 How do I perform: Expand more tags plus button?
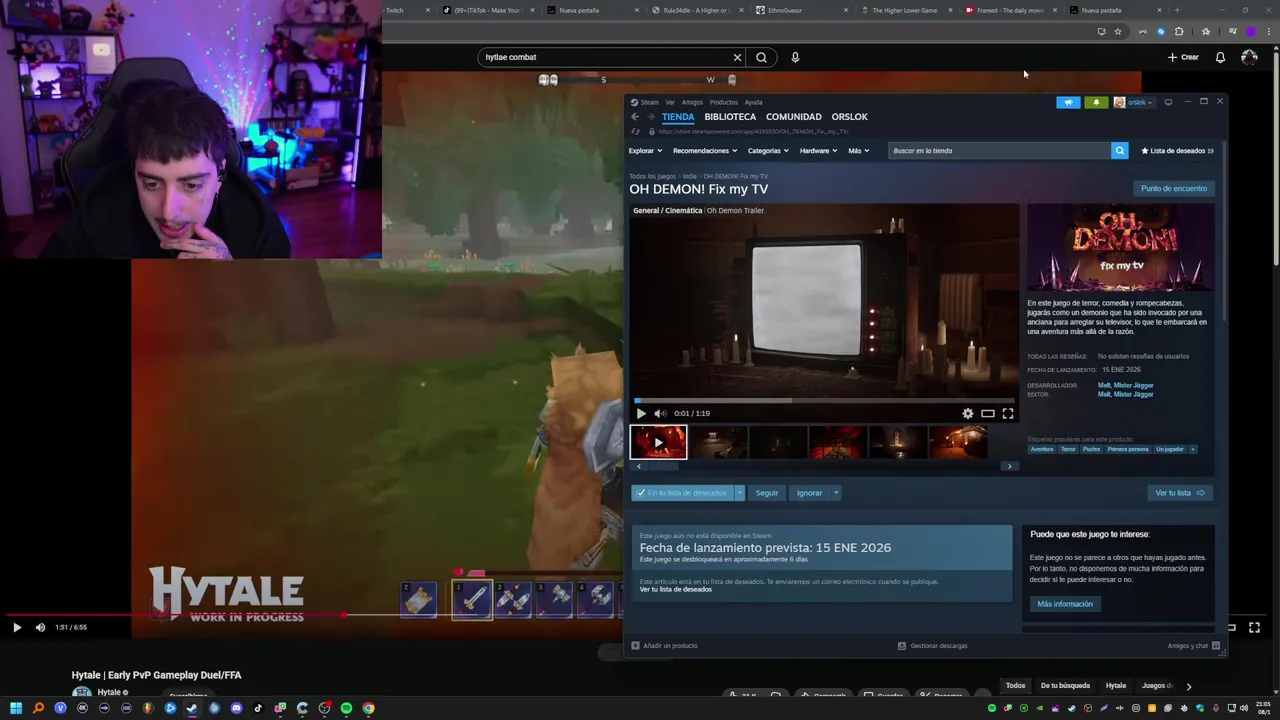(x=1193, y=449)
